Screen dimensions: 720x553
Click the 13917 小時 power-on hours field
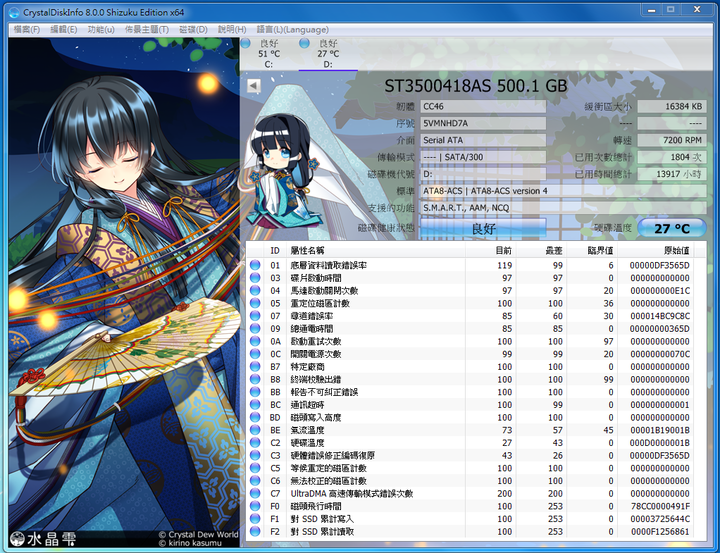tap(672, 174)
